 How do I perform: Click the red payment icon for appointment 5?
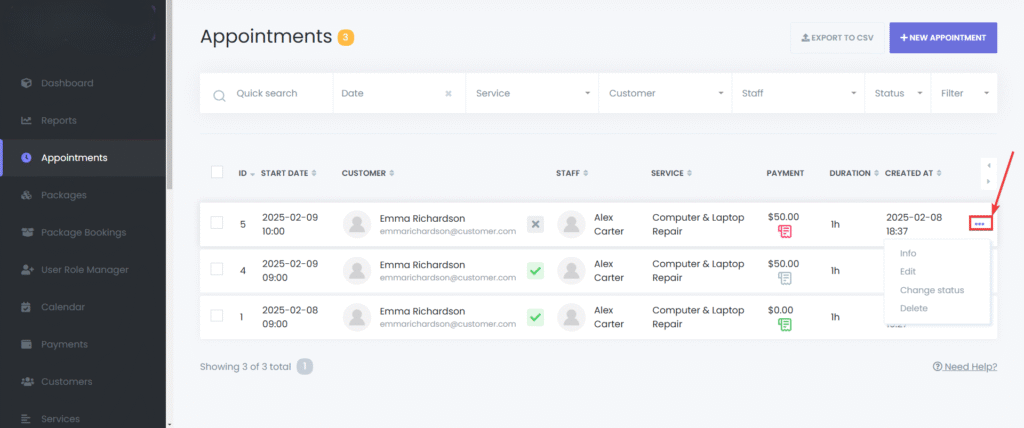coord(785,233)
